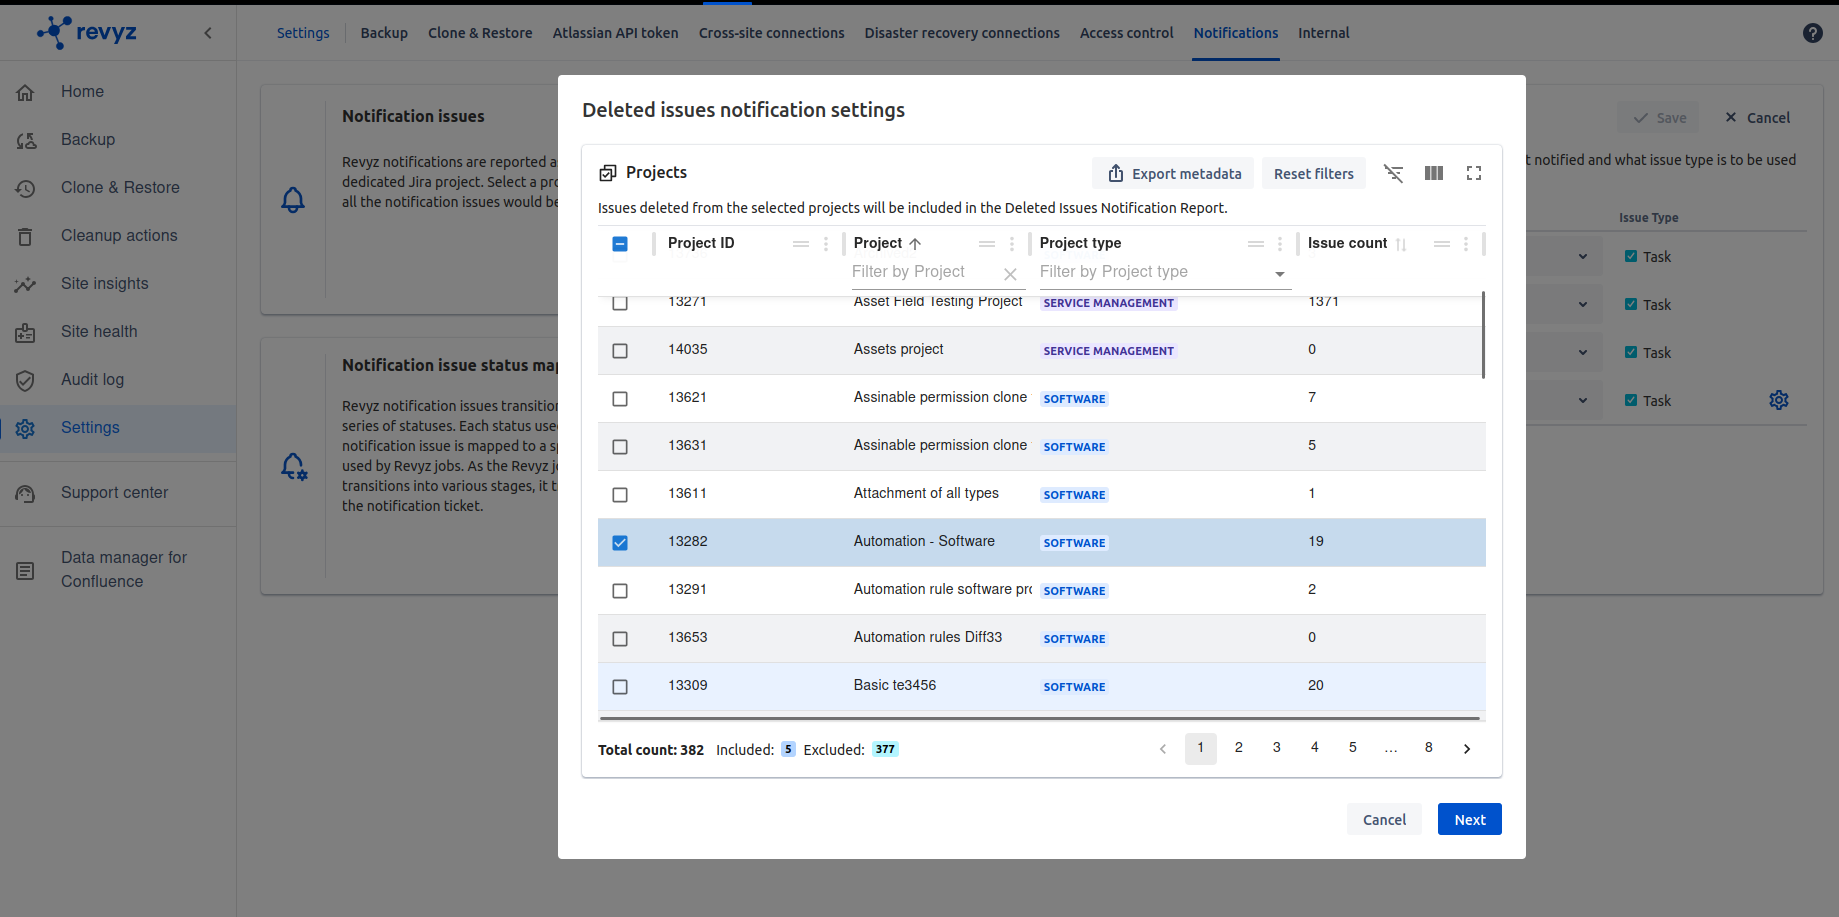Toggle the select-all checkbox in table header
The height and width of the screenshot is (917, 1839).
[x=620, y=244]
